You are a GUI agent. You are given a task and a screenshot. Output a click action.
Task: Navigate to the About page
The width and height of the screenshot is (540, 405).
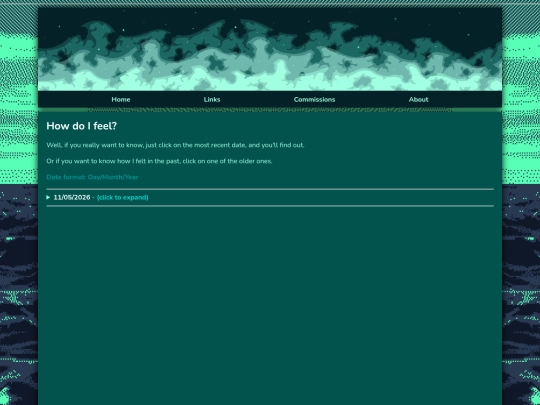[x=418, y=100]
